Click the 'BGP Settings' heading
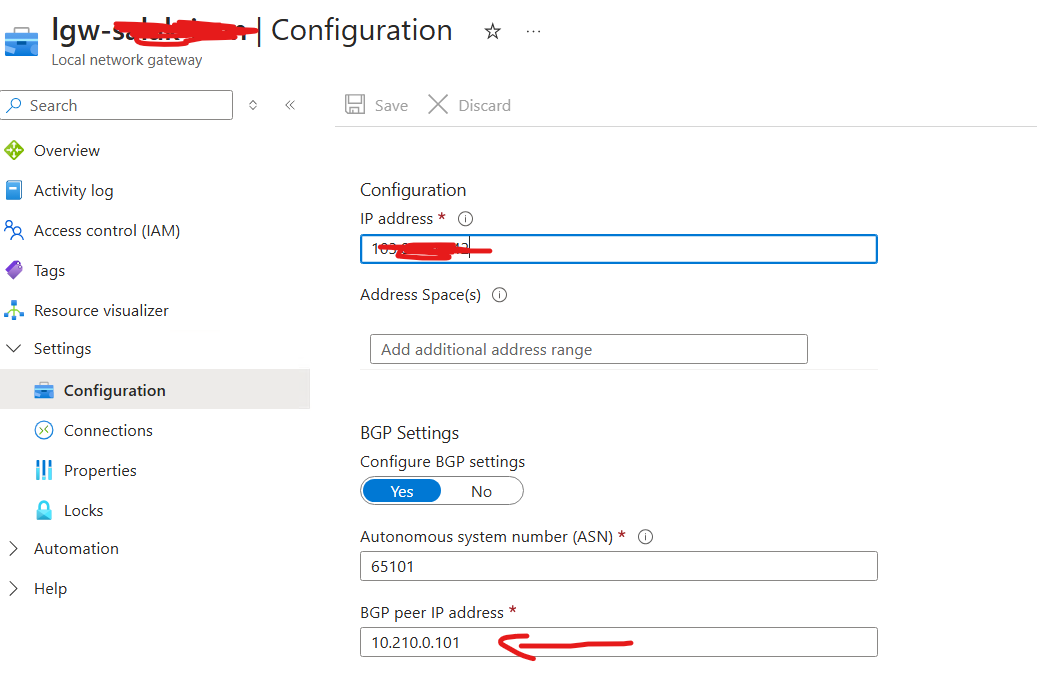The width and height of the screenshot is (1037, 686). (x=409, y=433)
